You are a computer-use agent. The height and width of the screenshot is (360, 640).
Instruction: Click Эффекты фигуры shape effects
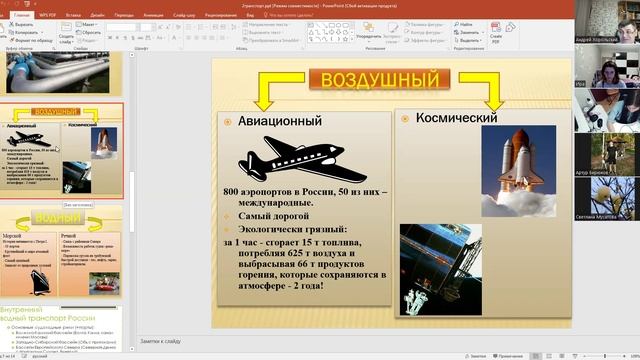[425, 40]
